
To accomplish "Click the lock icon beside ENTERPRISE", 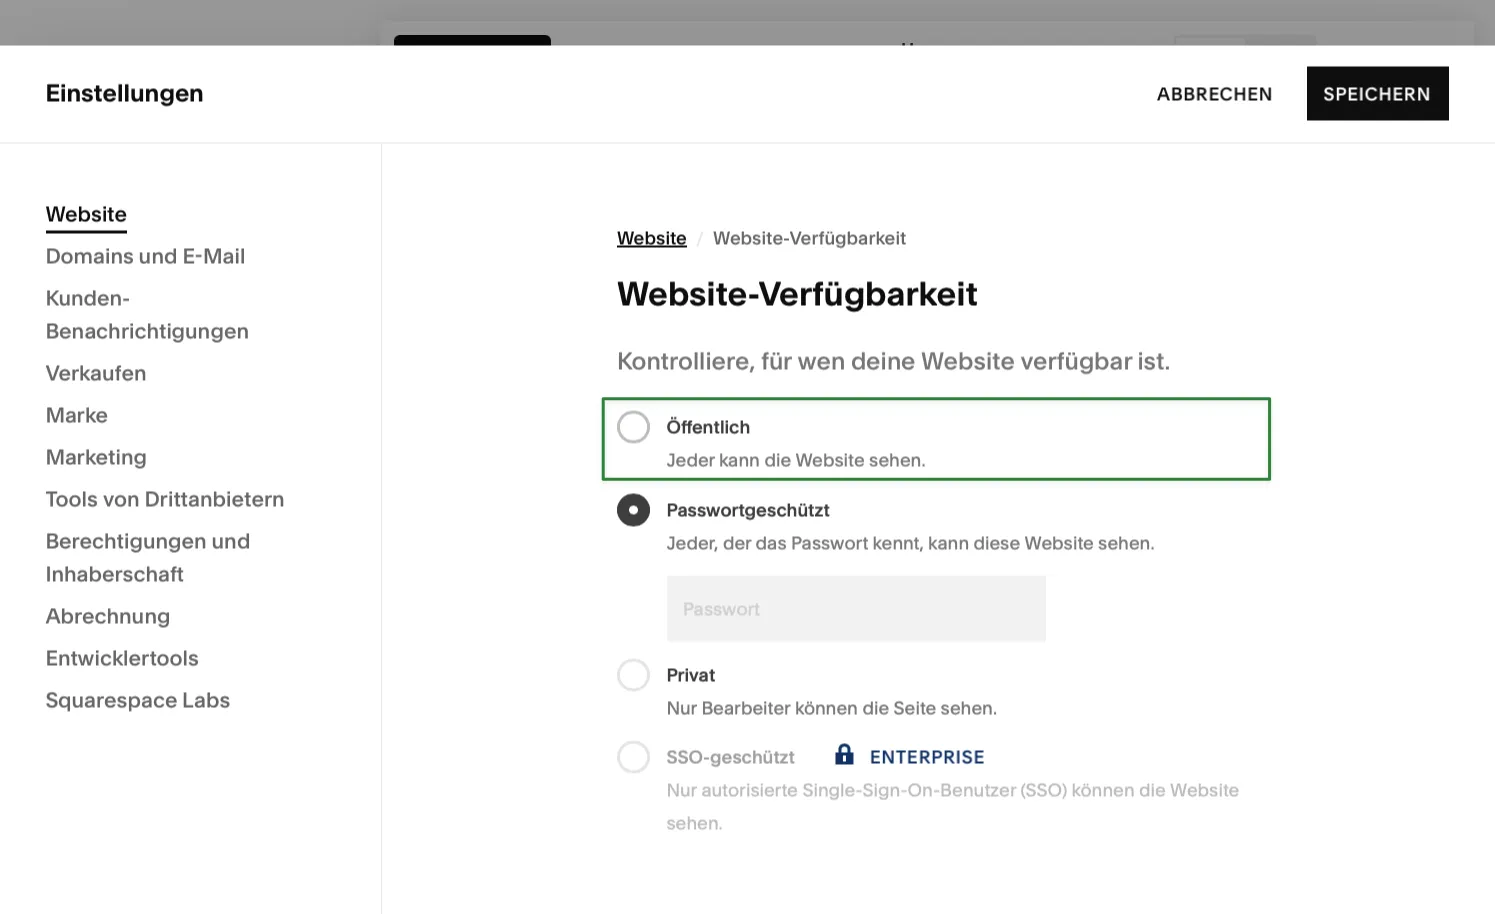I will pyautogui.click(x=845, y=754).
